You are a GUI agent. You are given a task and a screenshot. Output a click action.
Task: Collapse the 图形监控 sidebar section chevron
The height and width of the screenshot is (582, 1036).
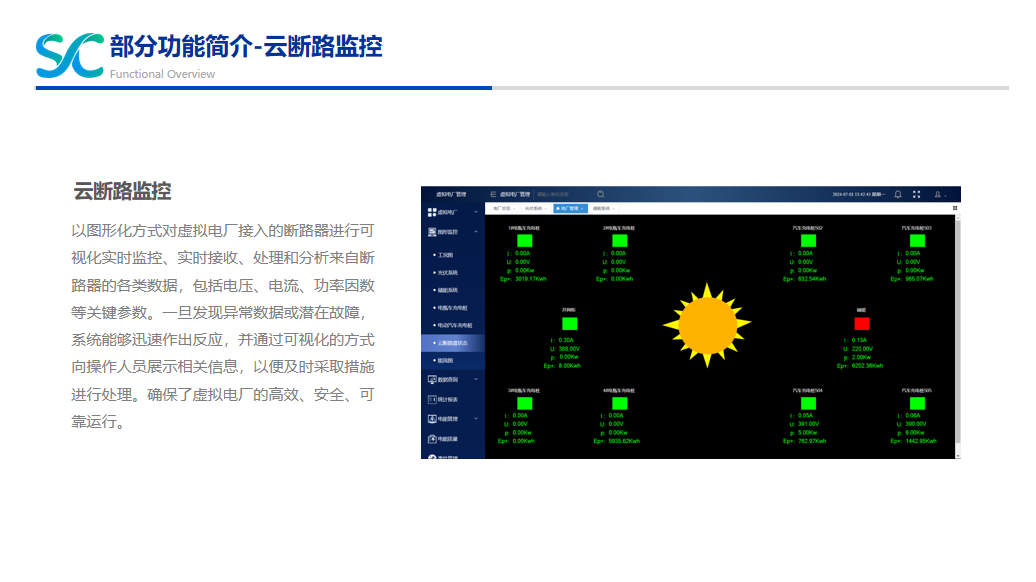[476, 232]
